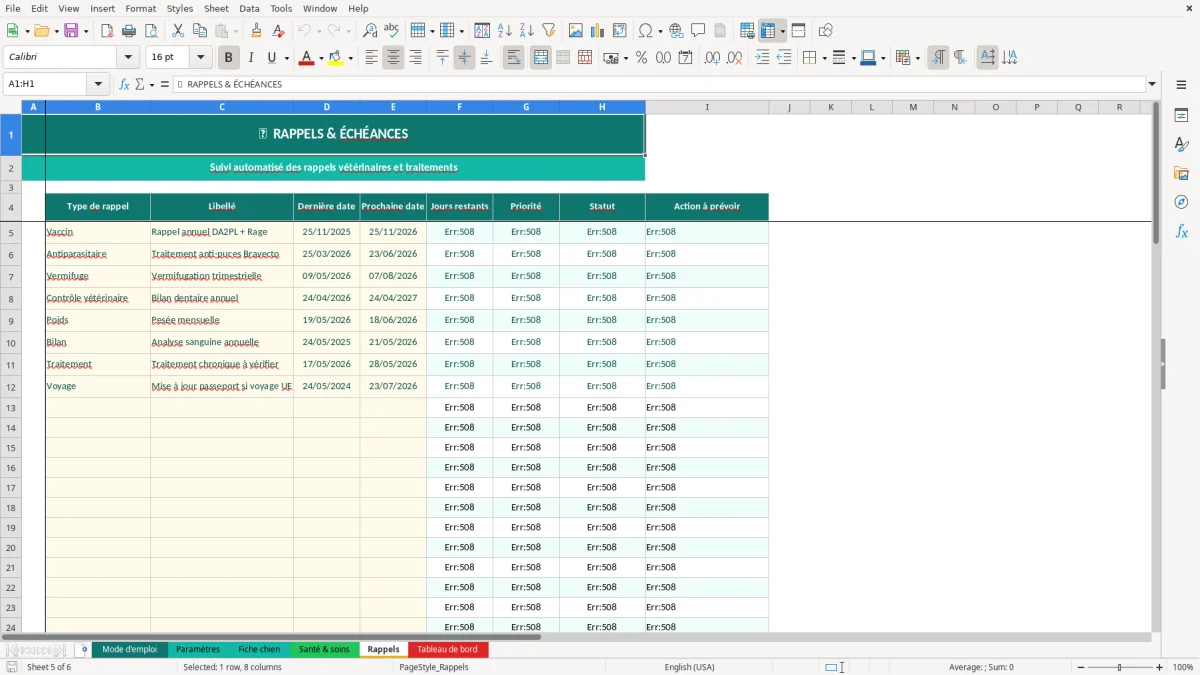Insert a comment bubble icon
Screen dimensions: 1200x675
[x=699, y=31]
